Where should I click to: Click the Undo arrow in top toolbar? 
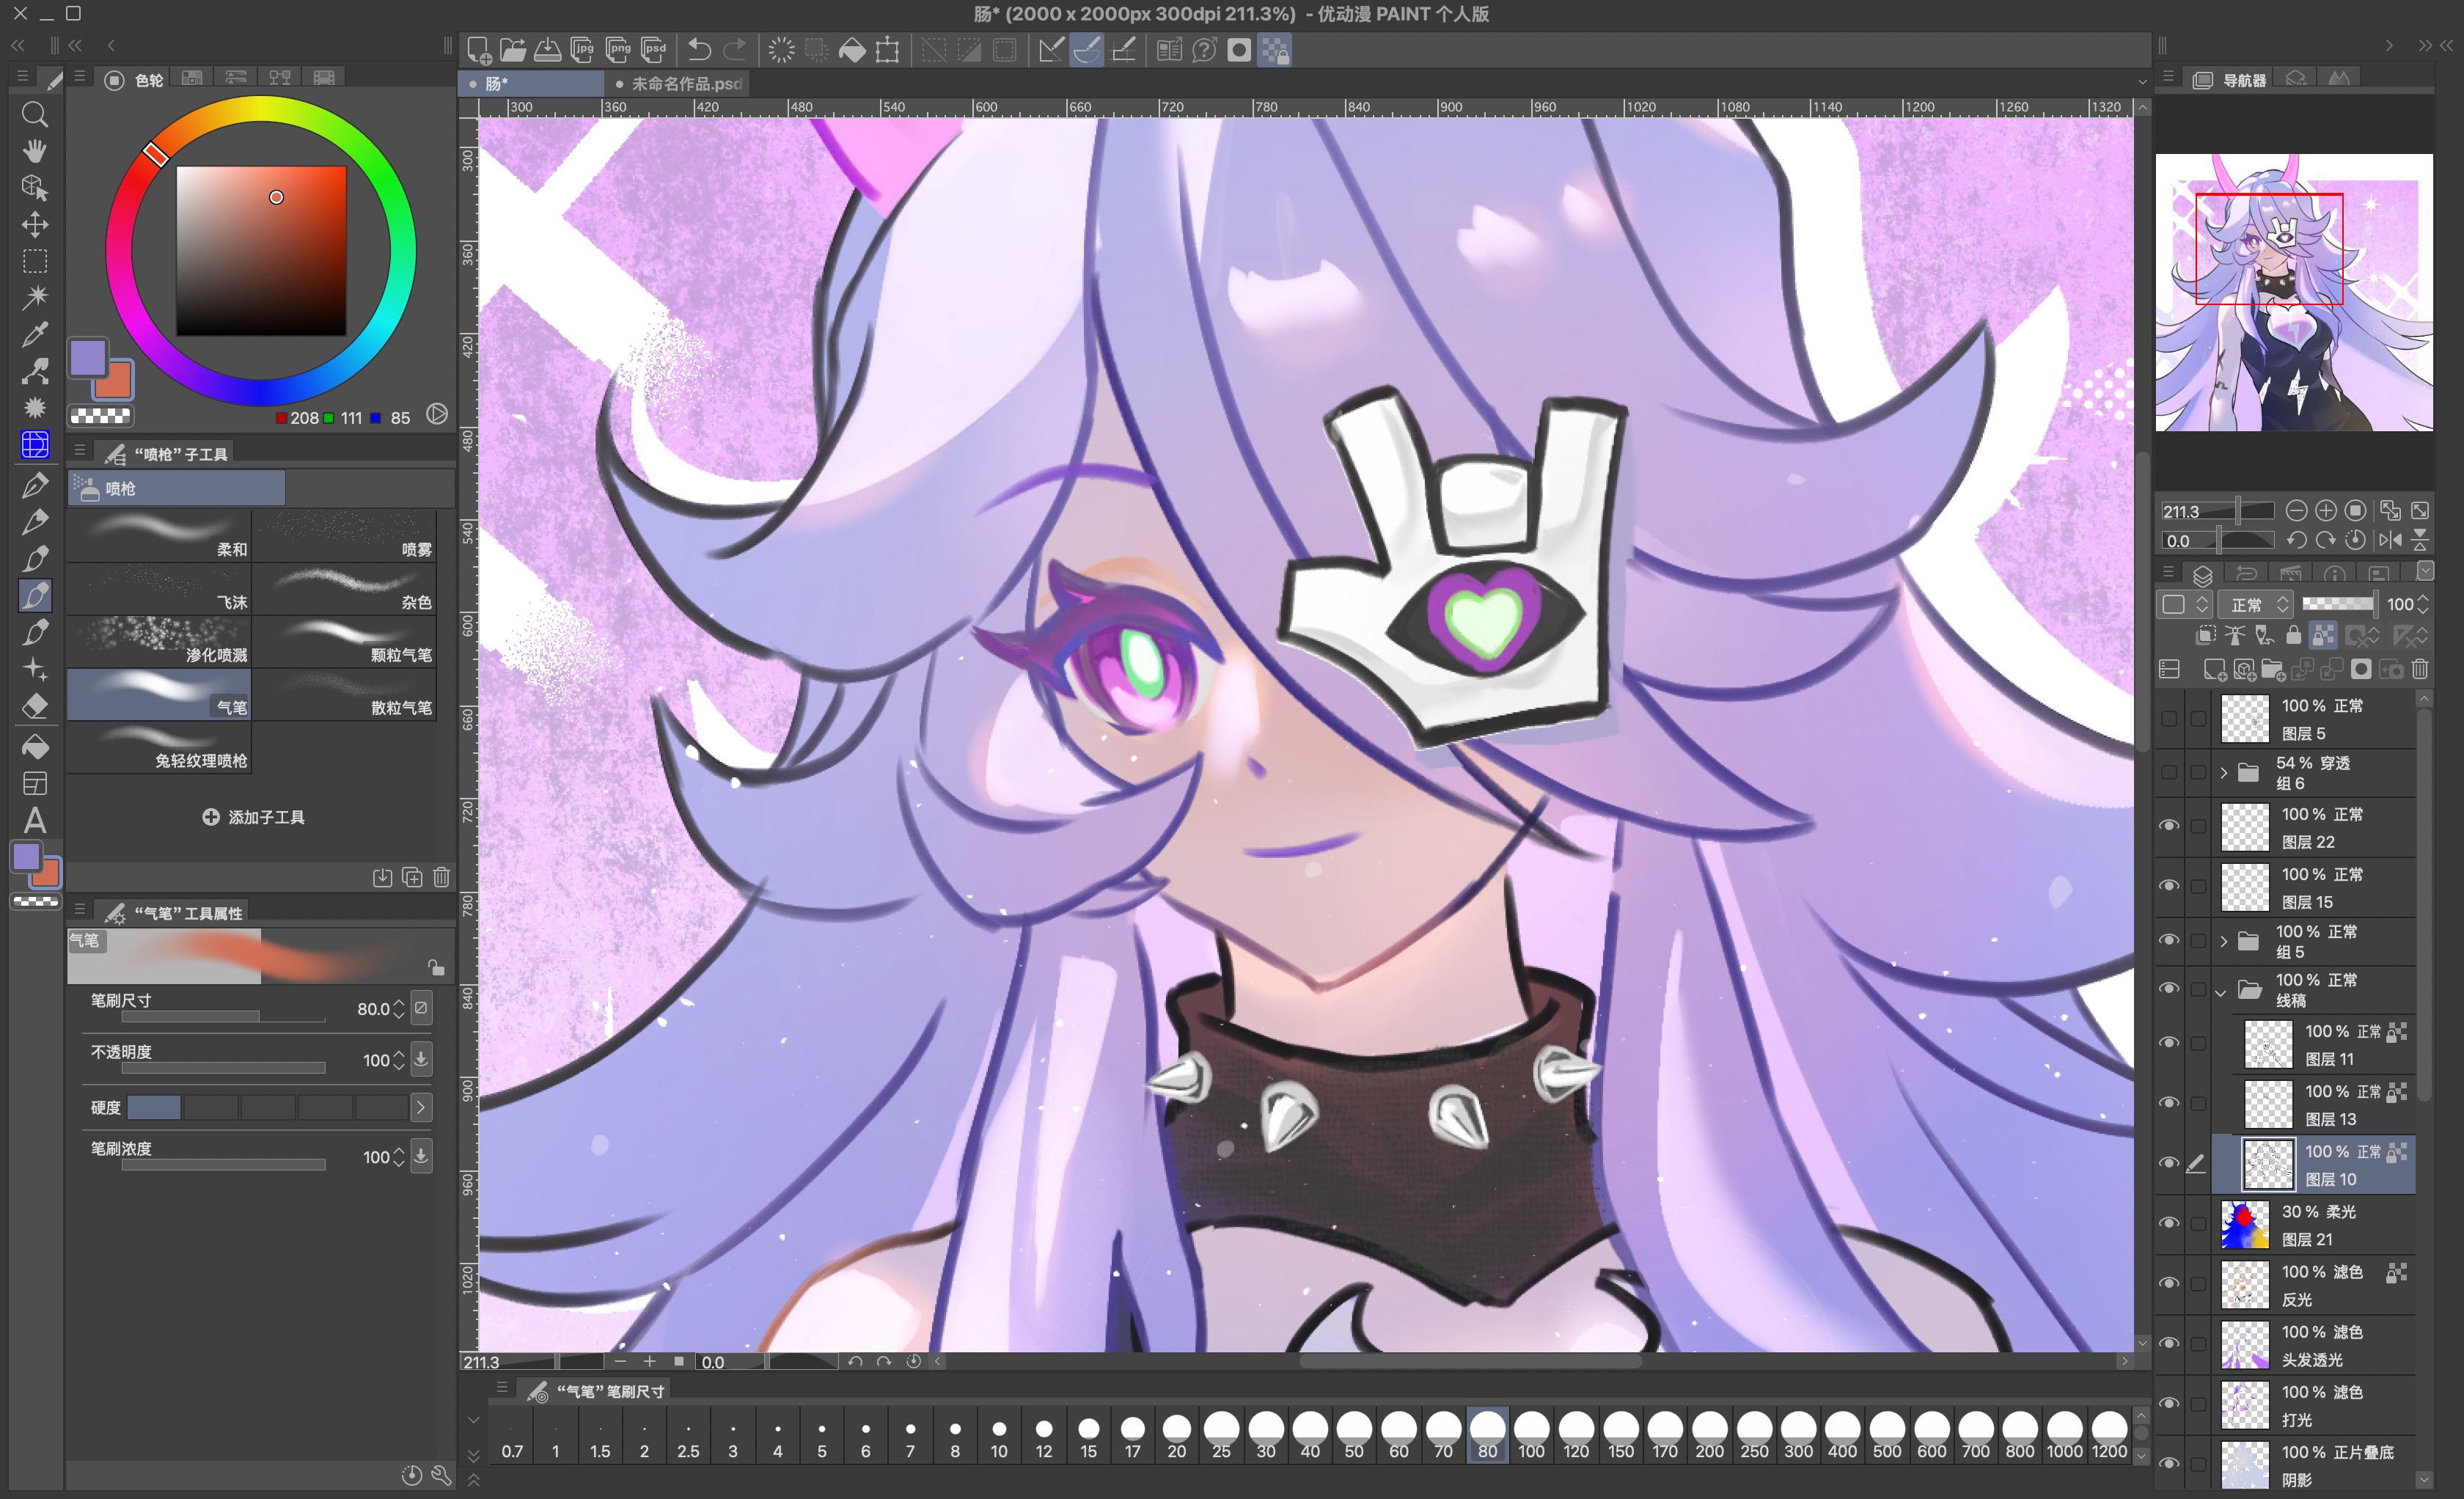pyautogui.click(x=699, y=50)
